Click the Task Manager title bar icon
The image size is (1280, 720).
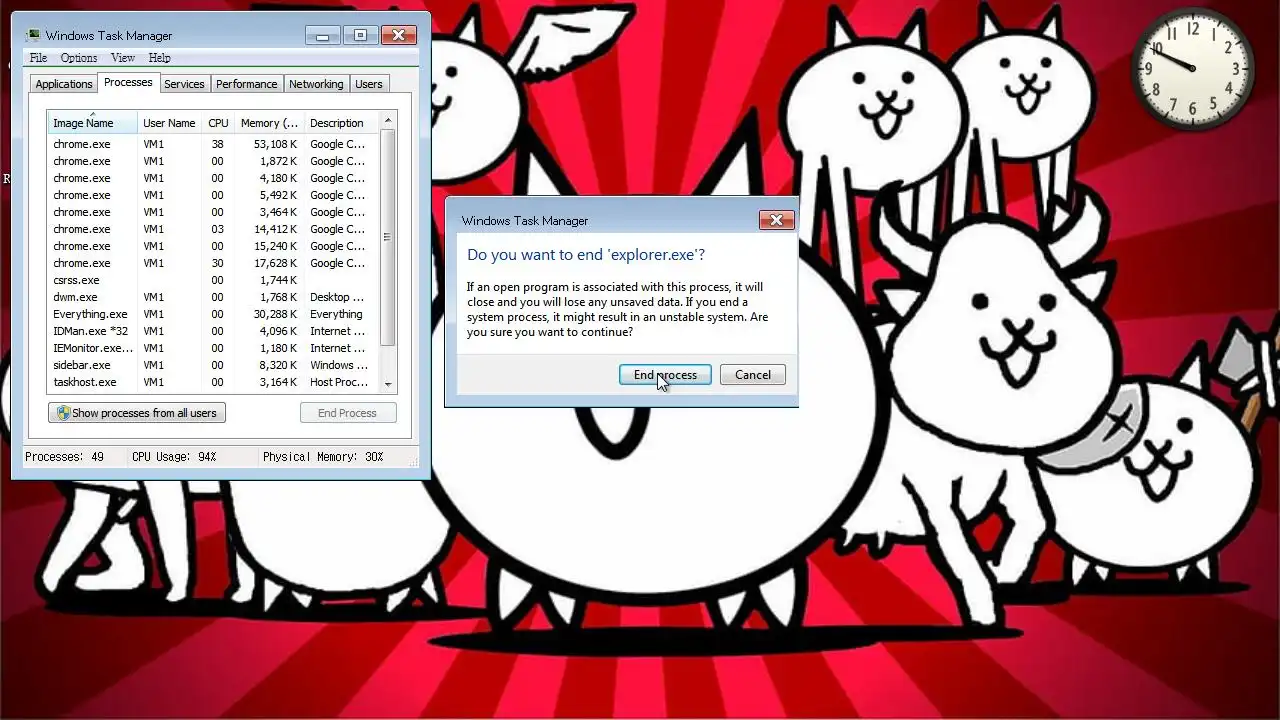(x=34, y=36)
